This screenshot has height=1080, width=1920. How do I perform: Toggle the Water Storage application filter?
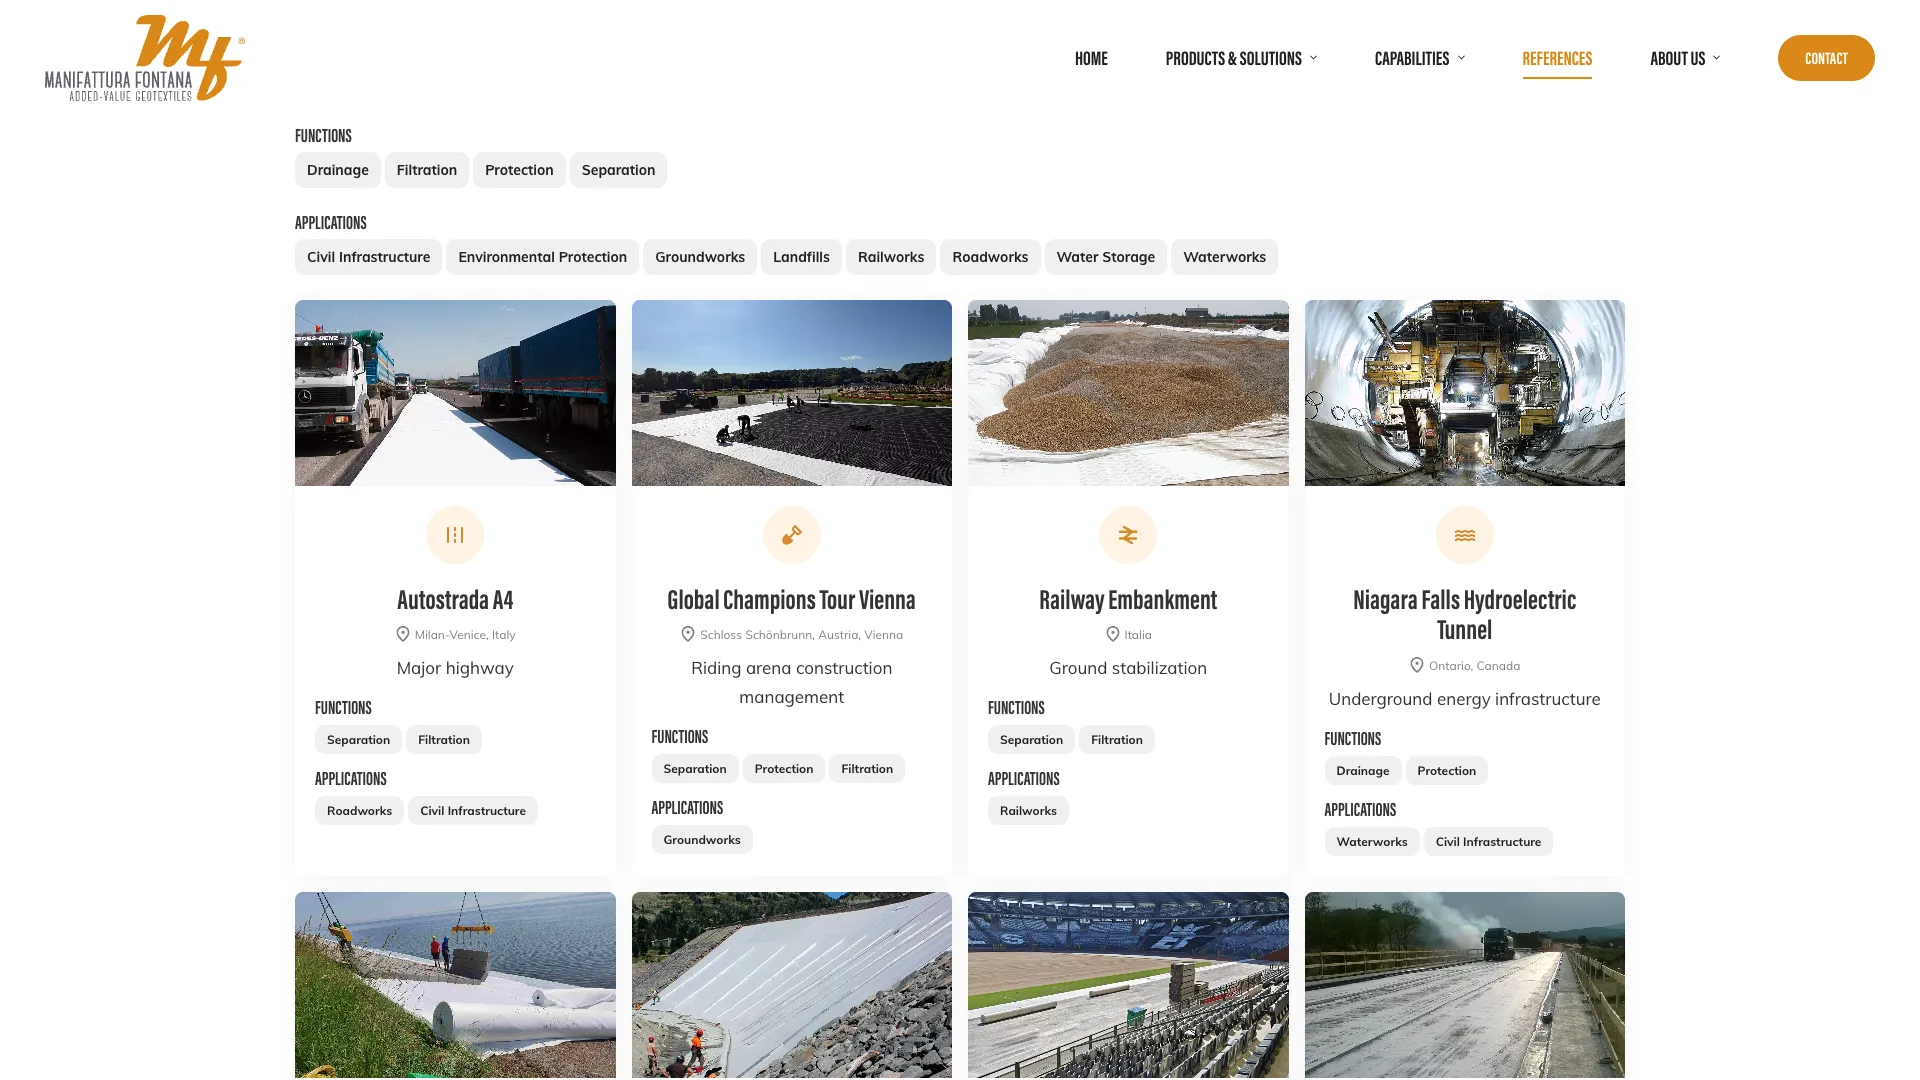[1106, 257]
